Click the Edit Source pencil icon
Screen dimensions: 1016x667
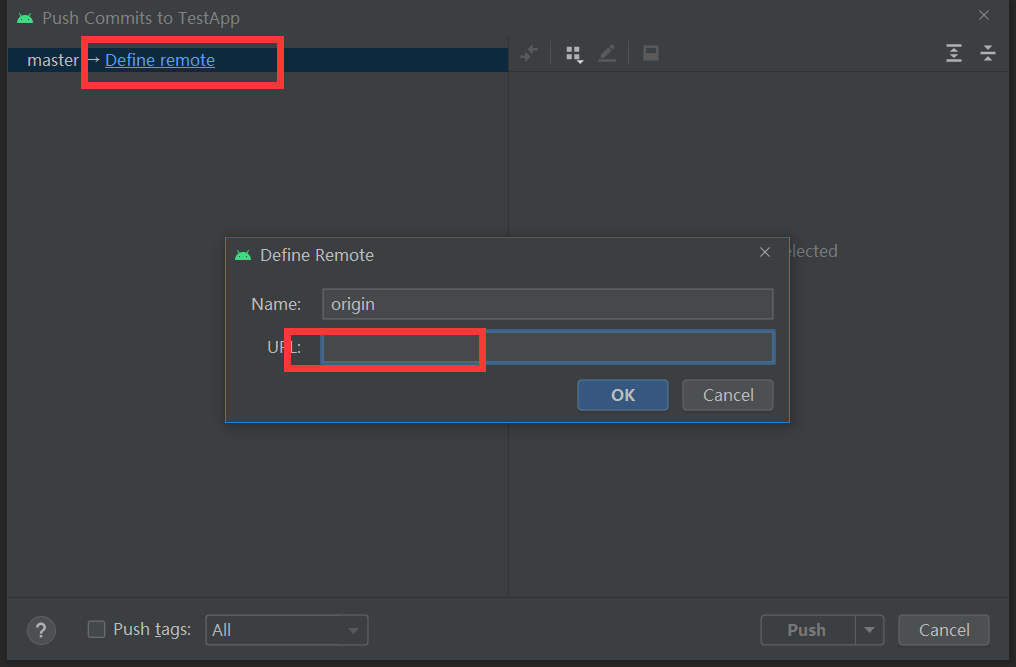[607, 53]
